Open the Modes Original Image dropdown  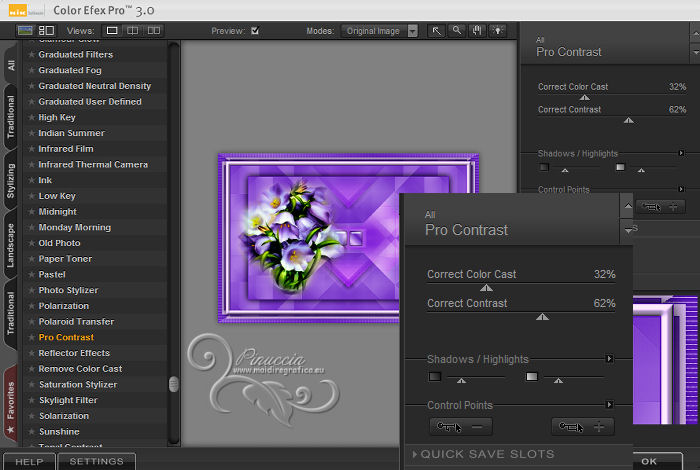379,31
